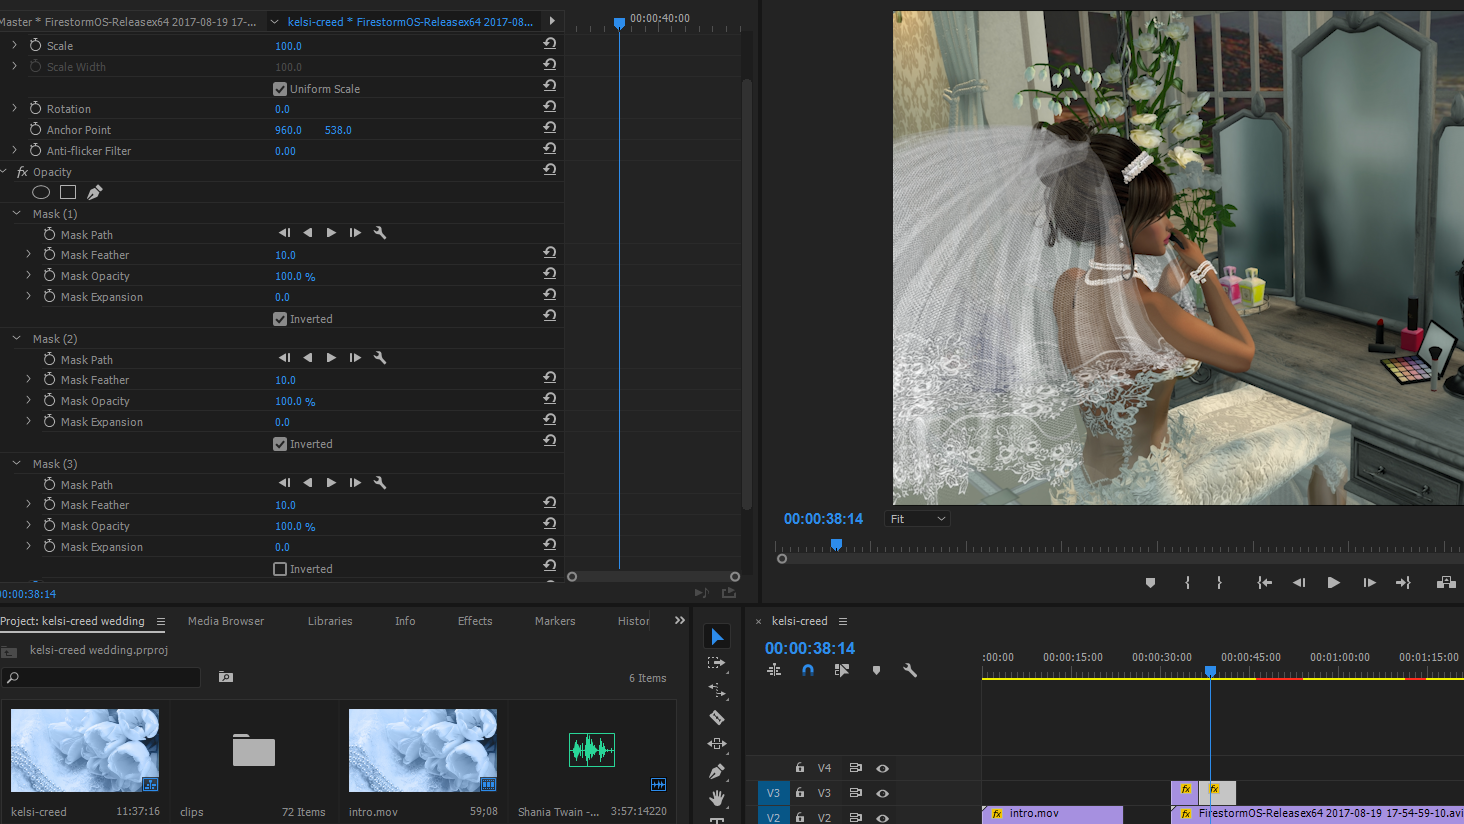Click the Program Monitor playhead marker

pyautogui.click(x=836, y=544)
